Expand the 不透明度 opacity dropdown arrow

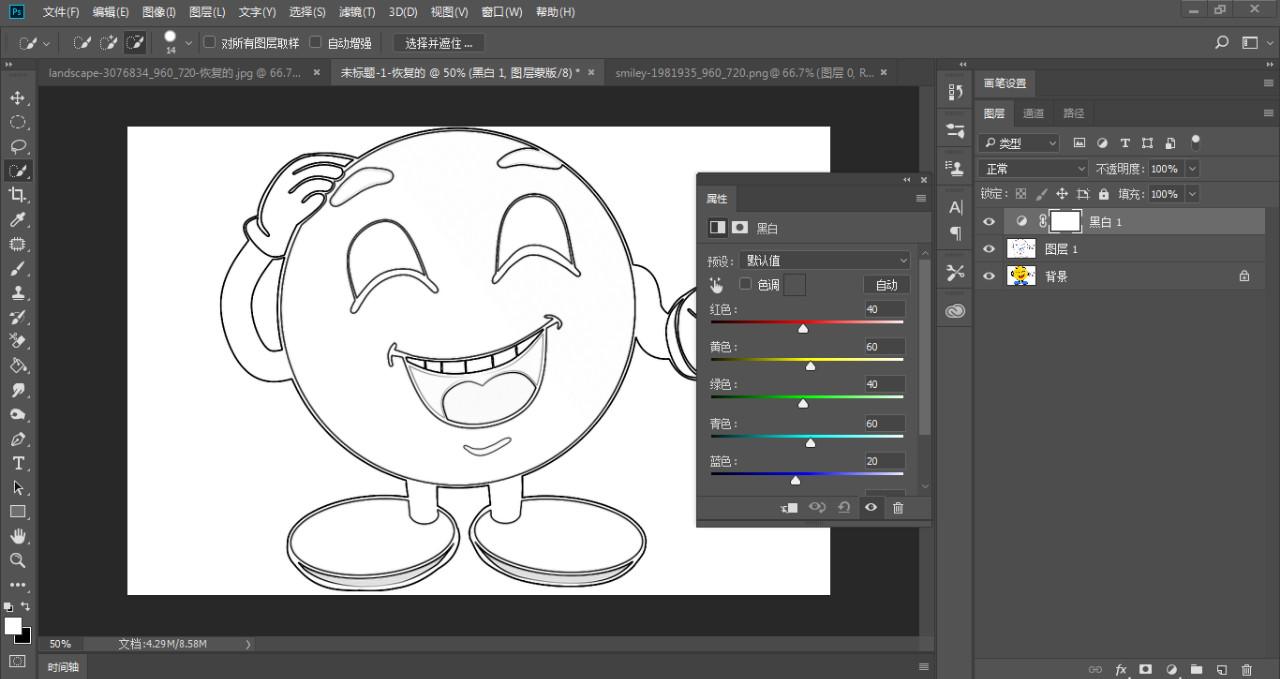click(1192, 169)
